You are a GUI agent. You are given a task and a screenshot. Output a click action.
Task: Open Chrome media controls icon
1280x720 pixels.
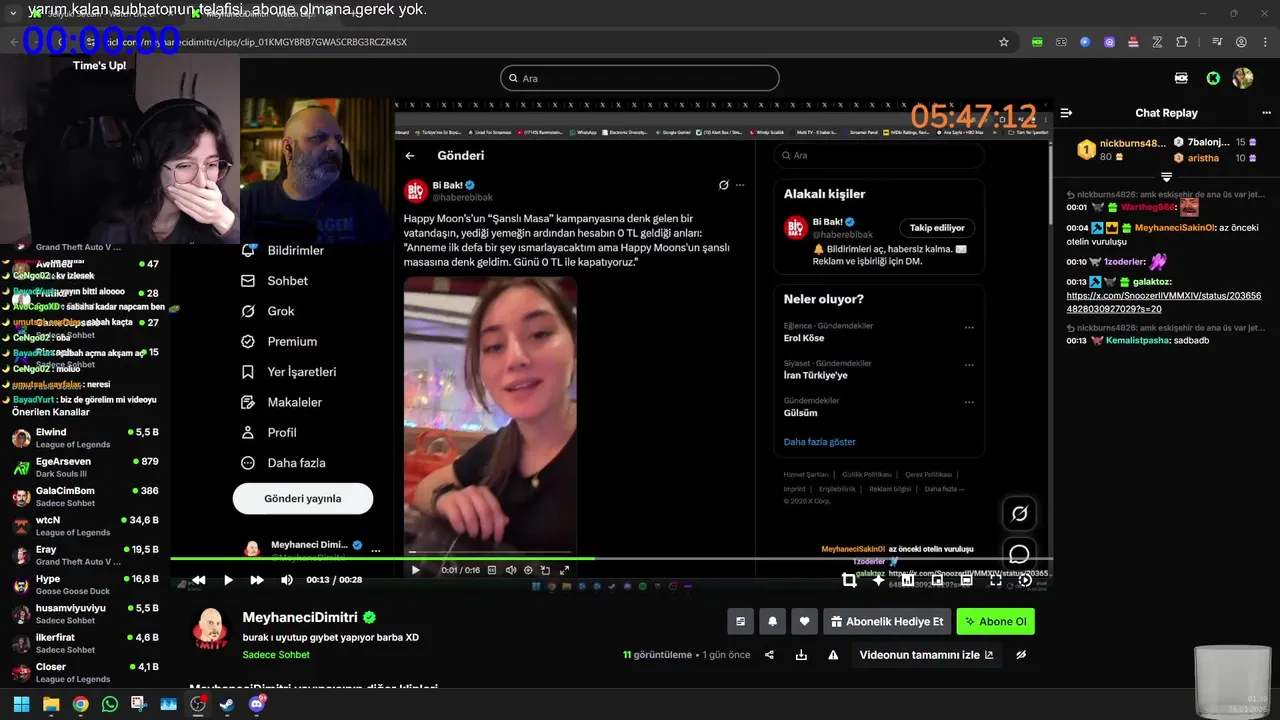point(1217,42)
